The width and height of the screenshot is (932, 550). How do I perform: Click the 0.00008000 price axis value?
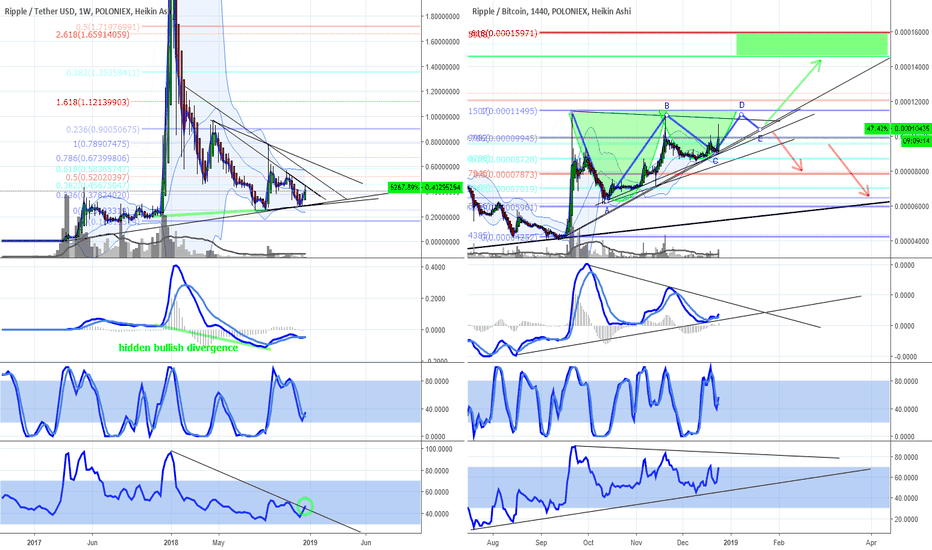tap(911, 172)
